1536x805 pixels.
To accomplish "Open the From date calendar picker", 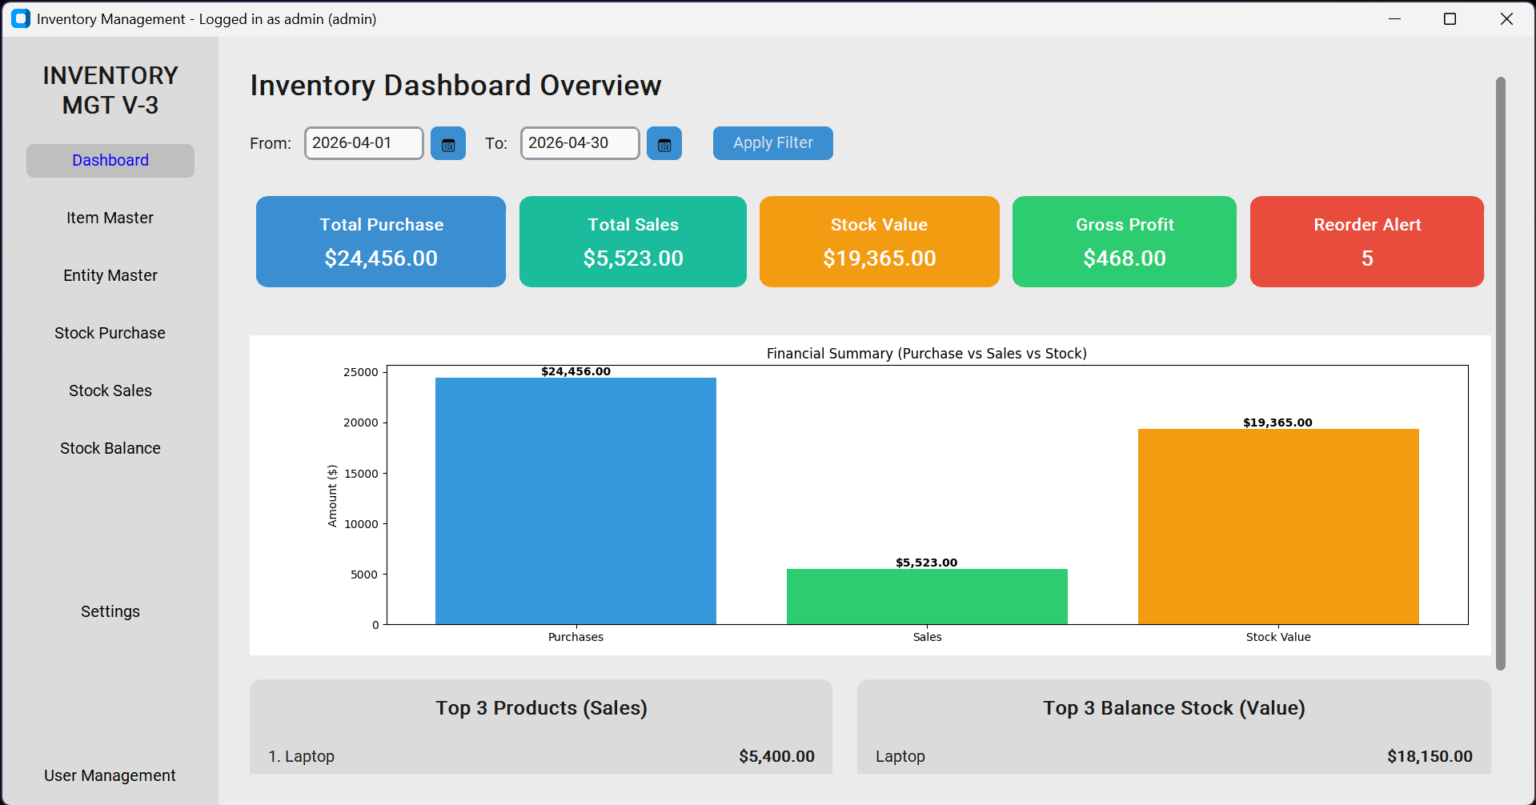I will coord(448,143).
